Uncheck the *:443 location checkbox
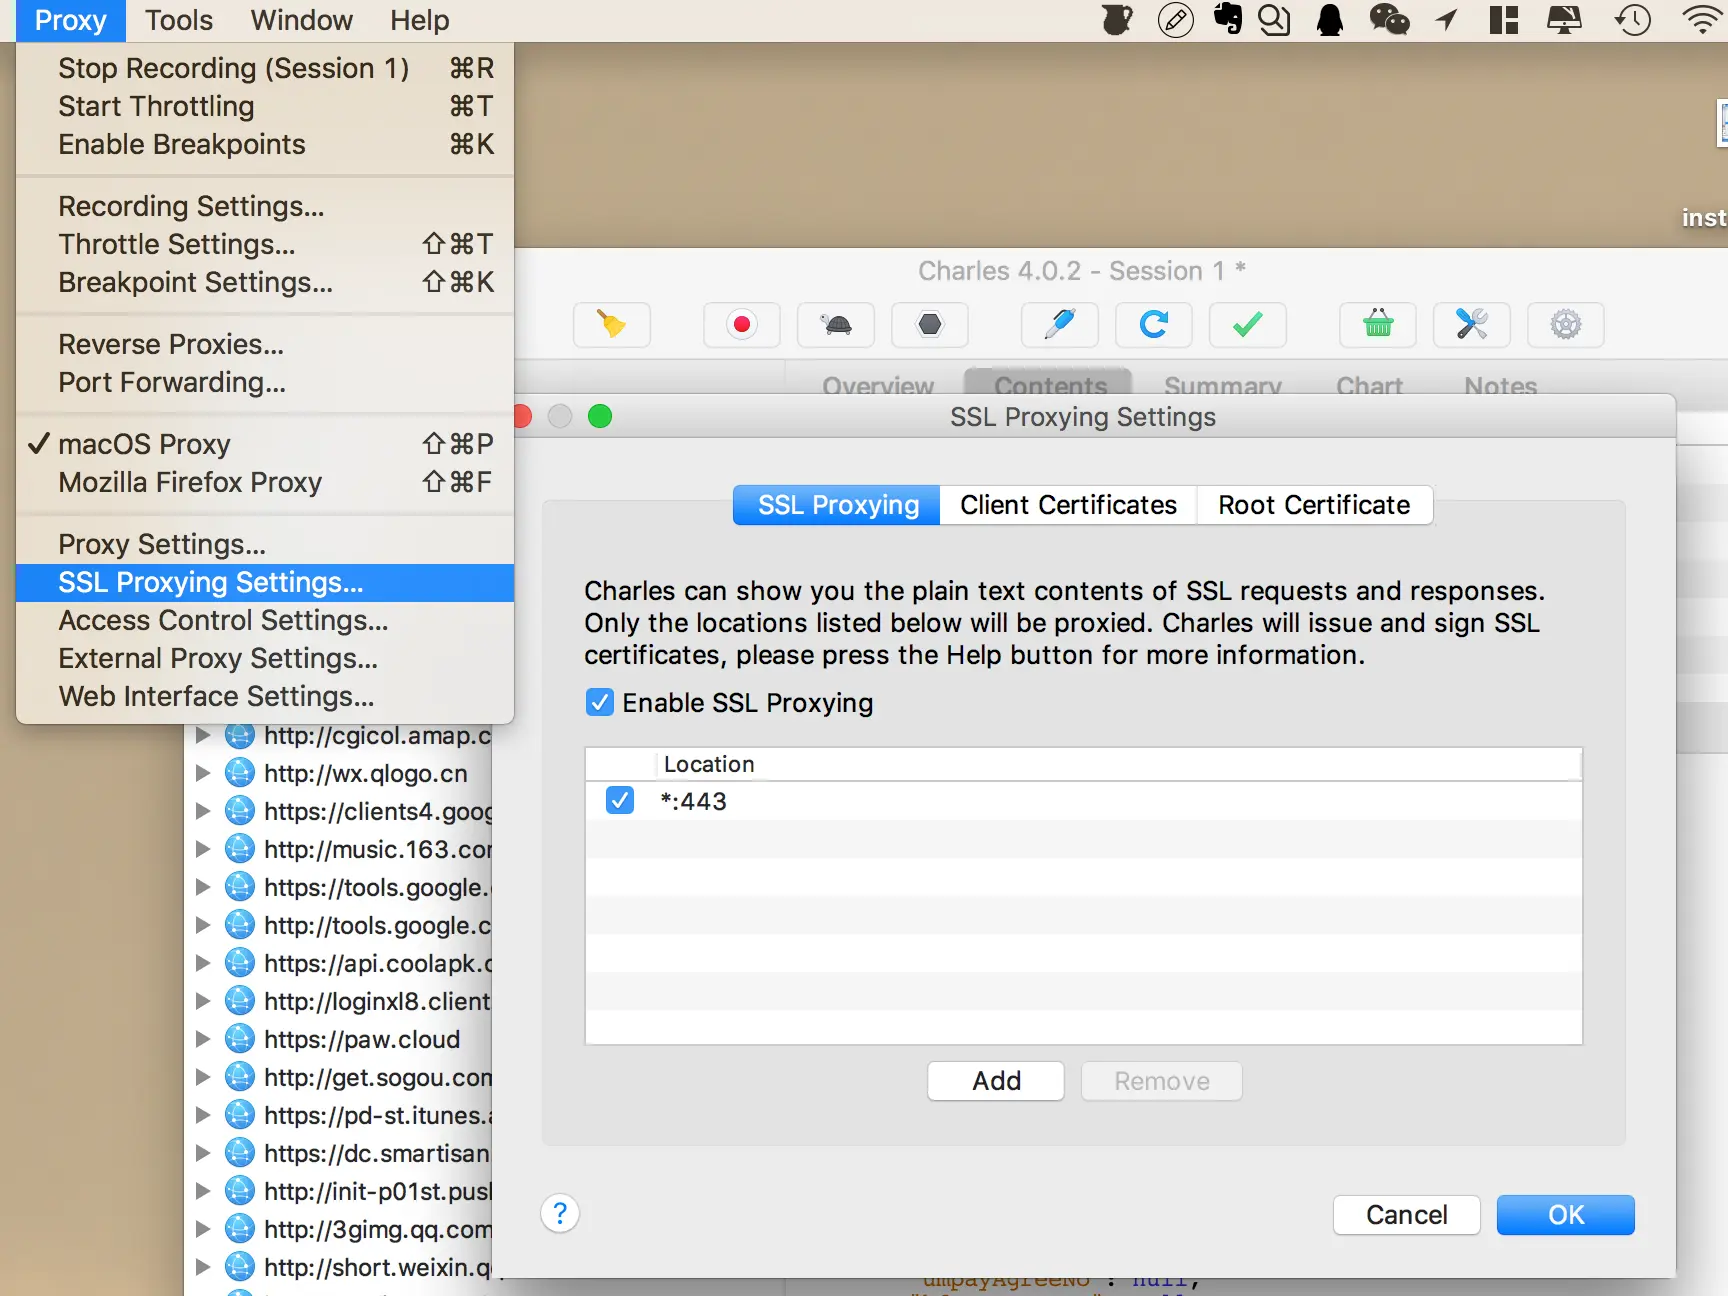The width and height of the screenshot is (1728, 1296). click(x=620, y=801)
